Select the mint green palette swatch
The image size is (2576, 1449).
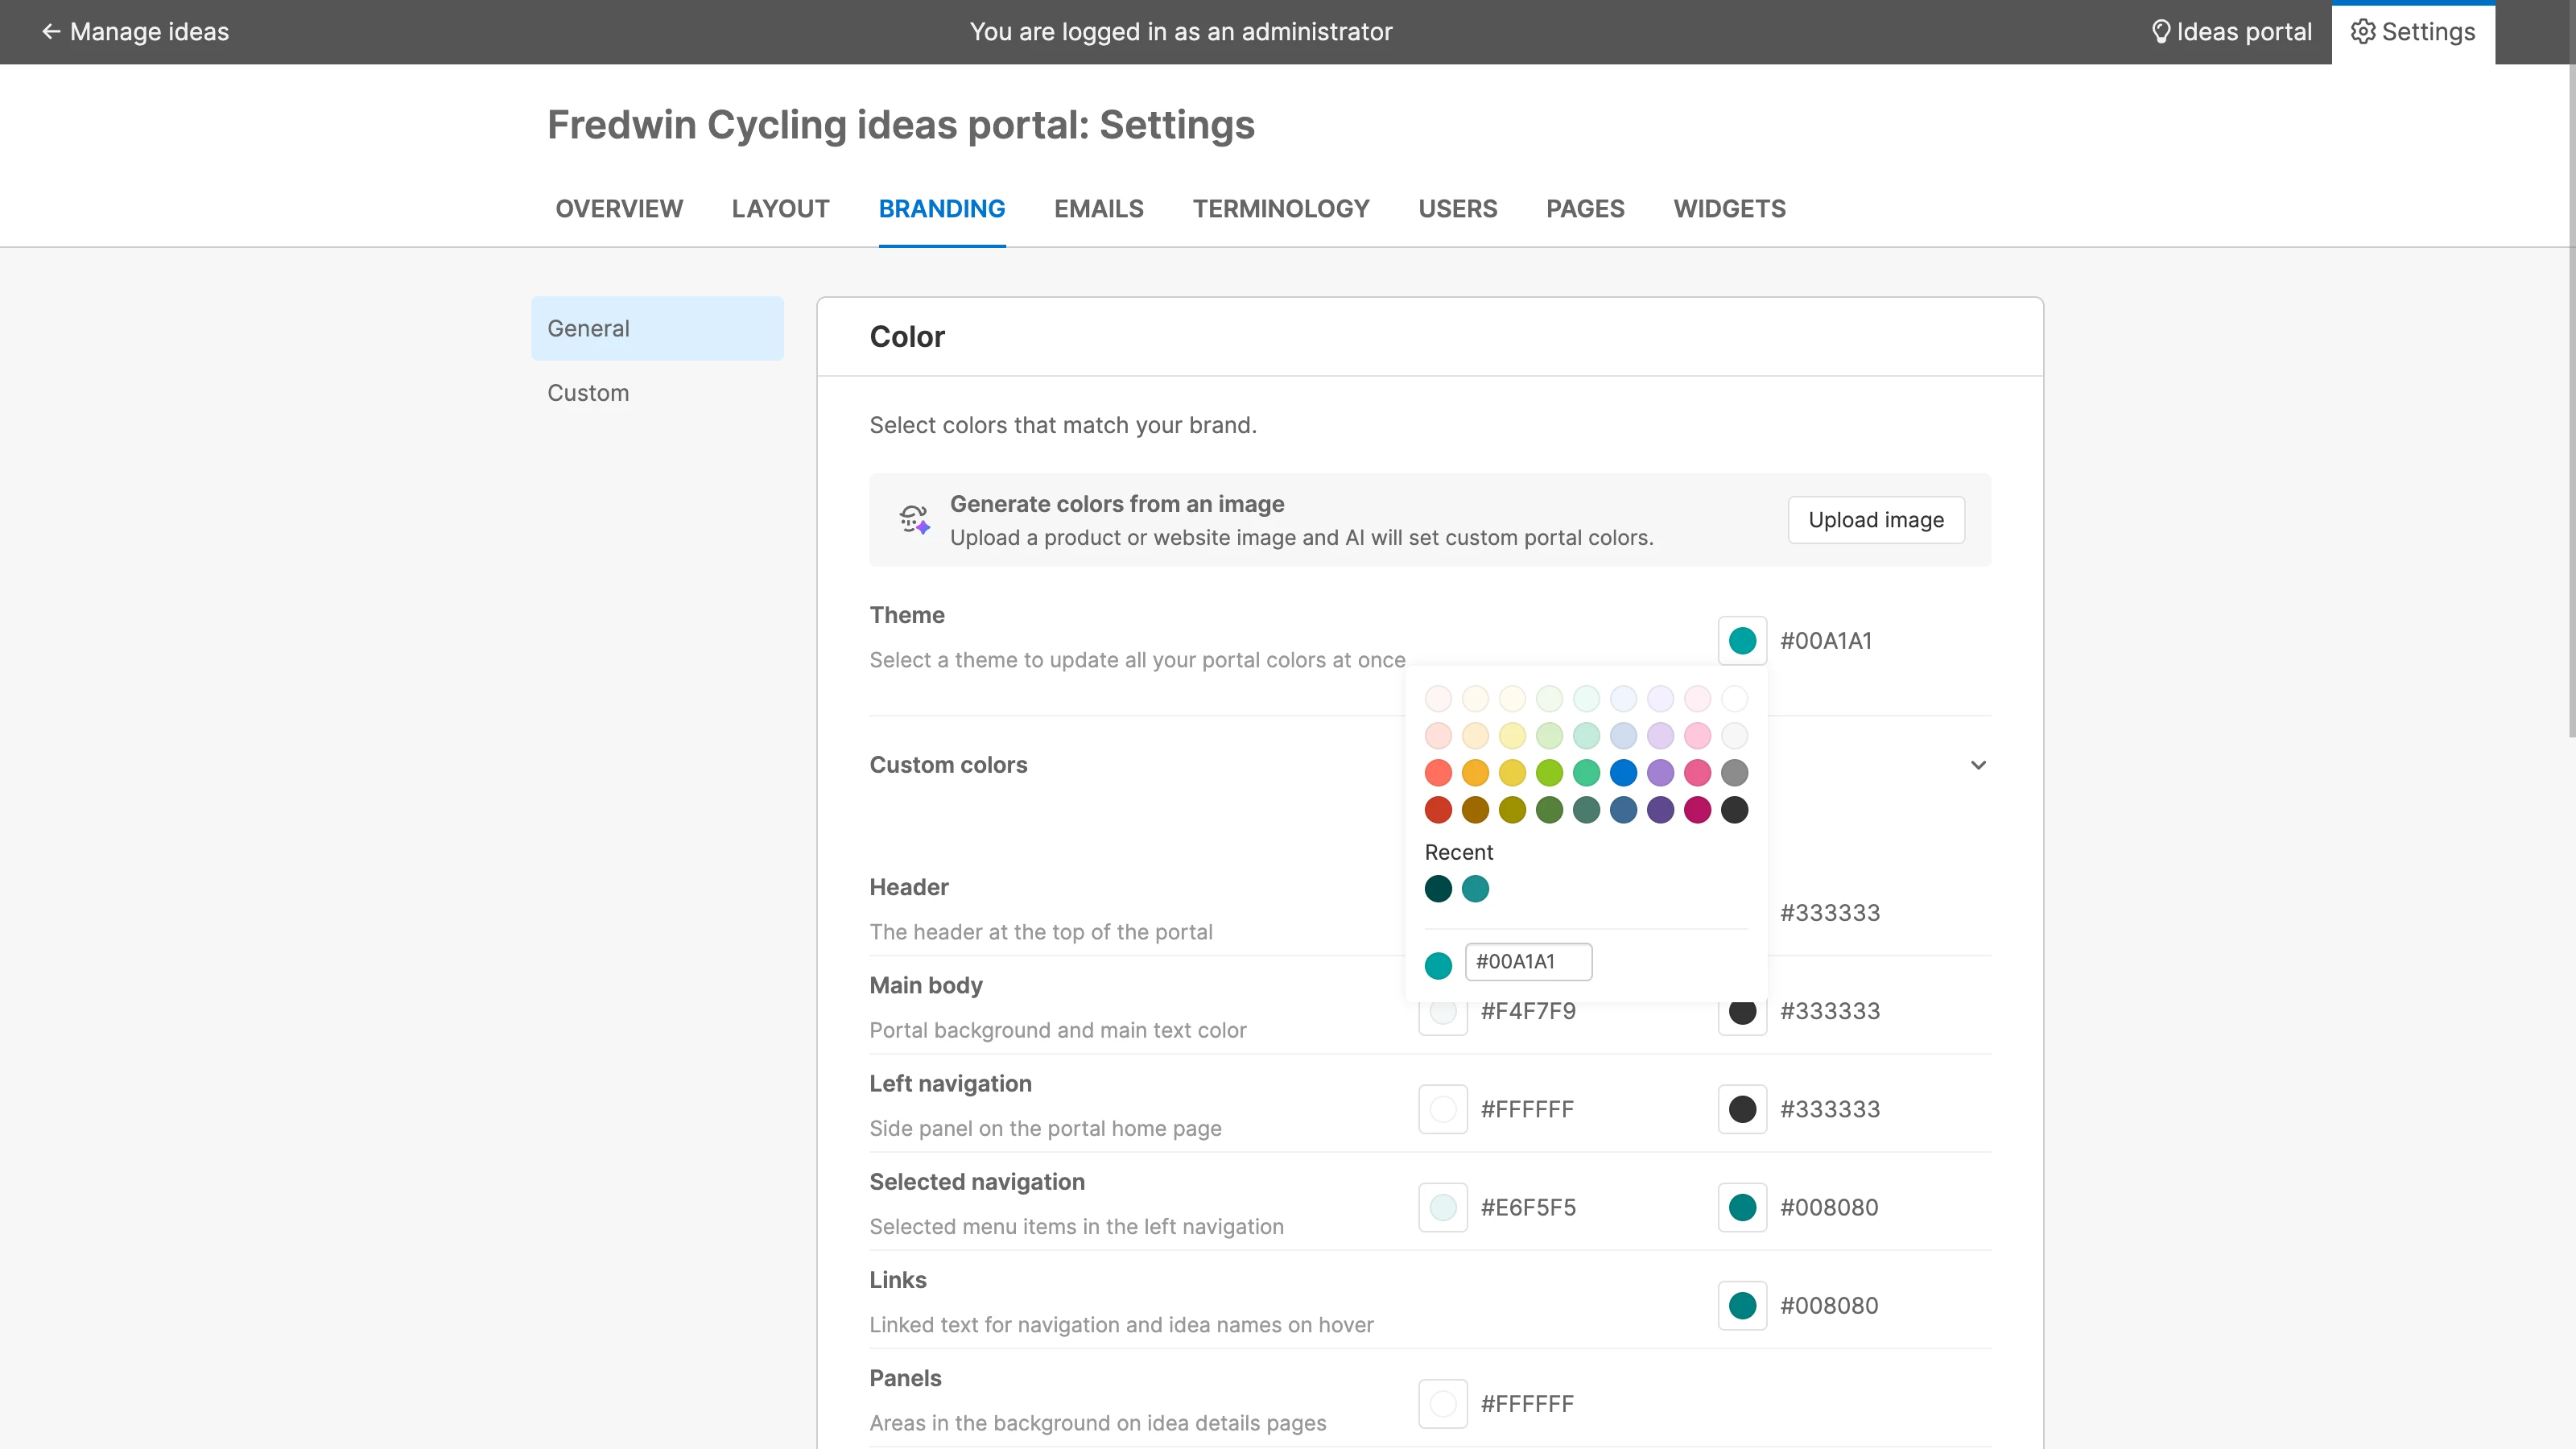pyautogui.click(x=1586, y=773)
